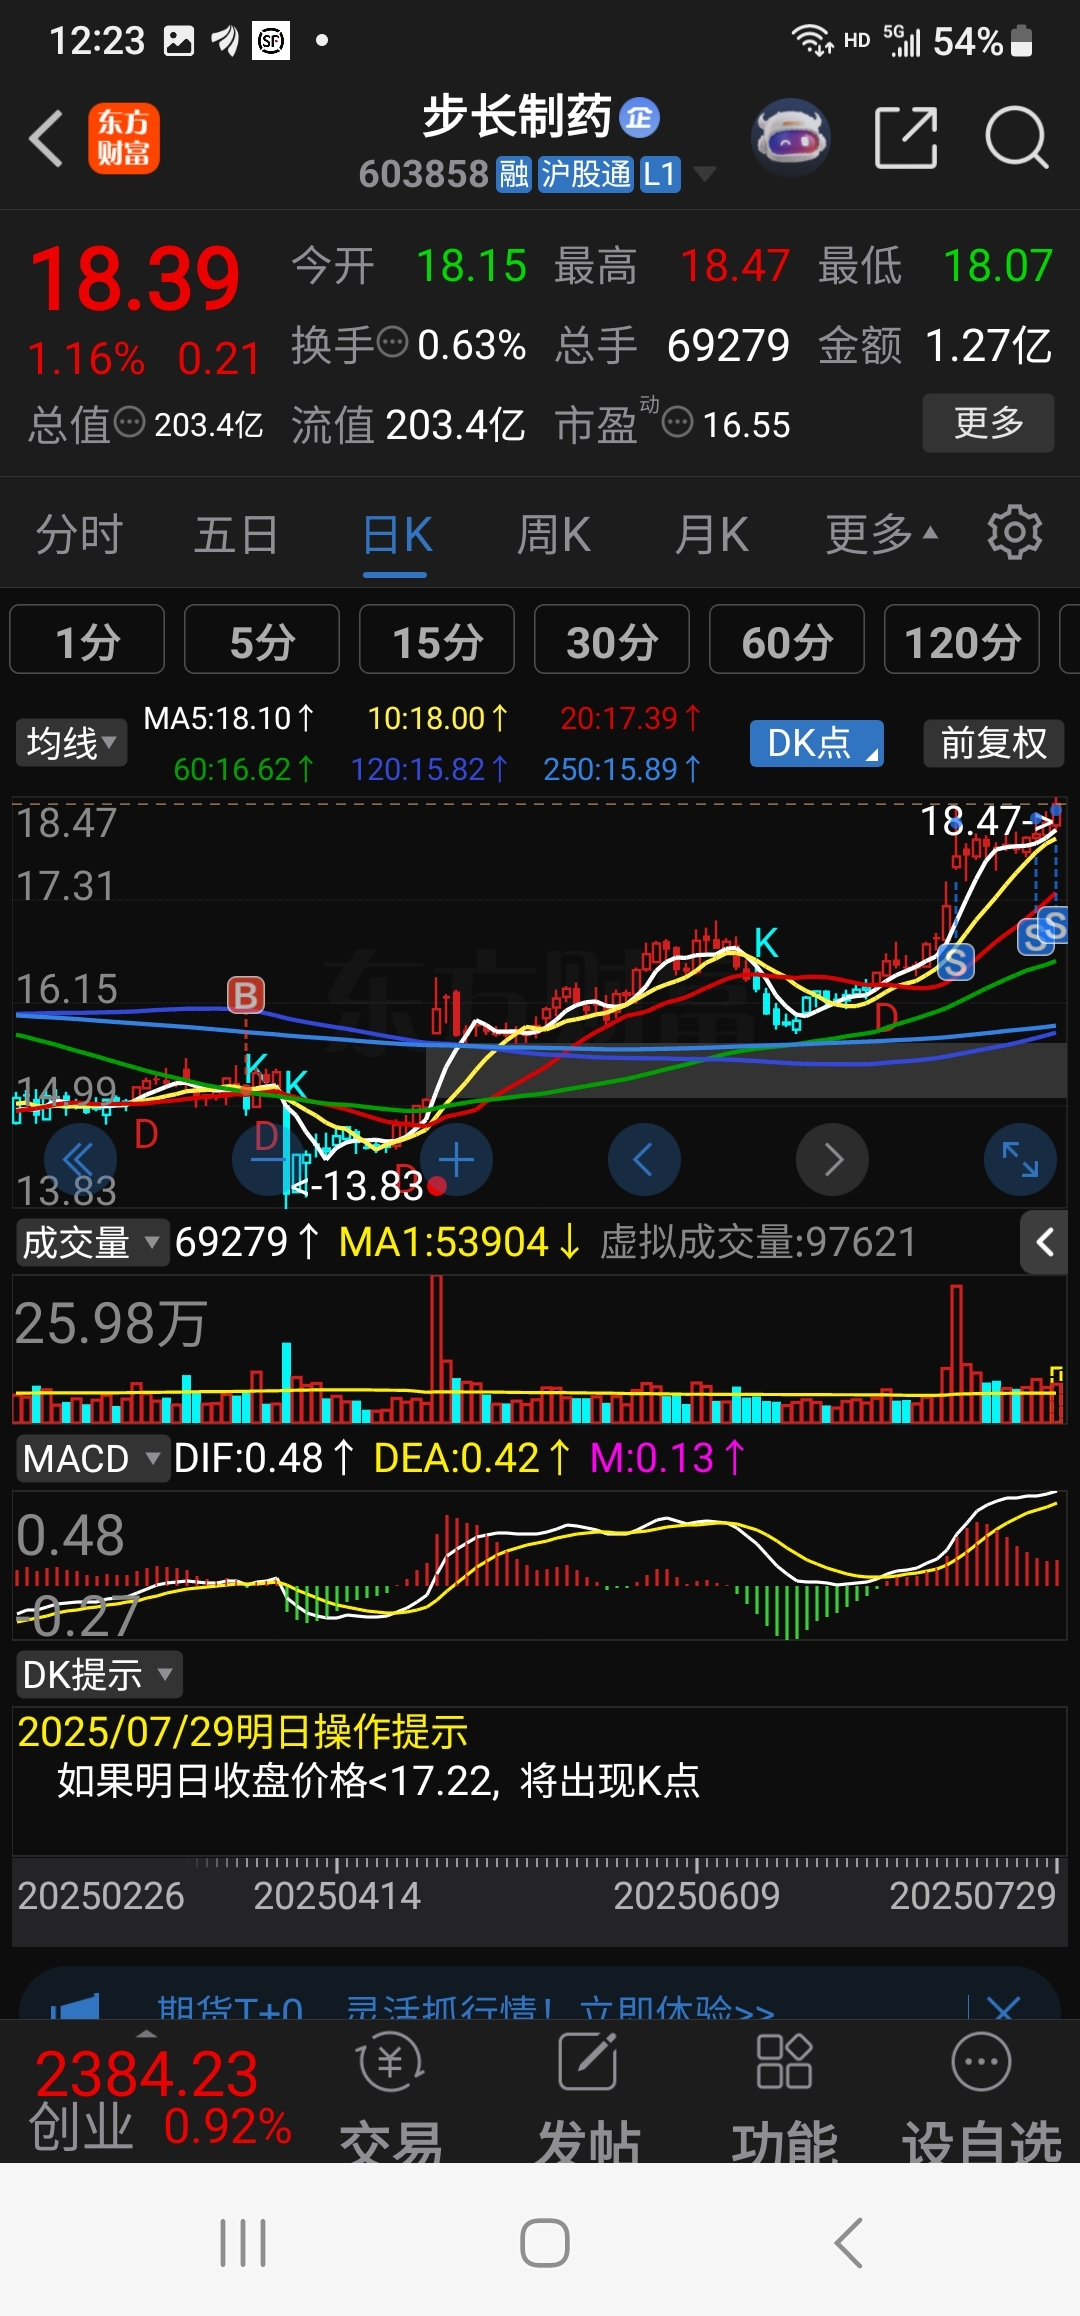Image resolution: width=1080 pixels, height=2316 pixels.
Task: Tap the current price 18.39
Action: [135, 278]
